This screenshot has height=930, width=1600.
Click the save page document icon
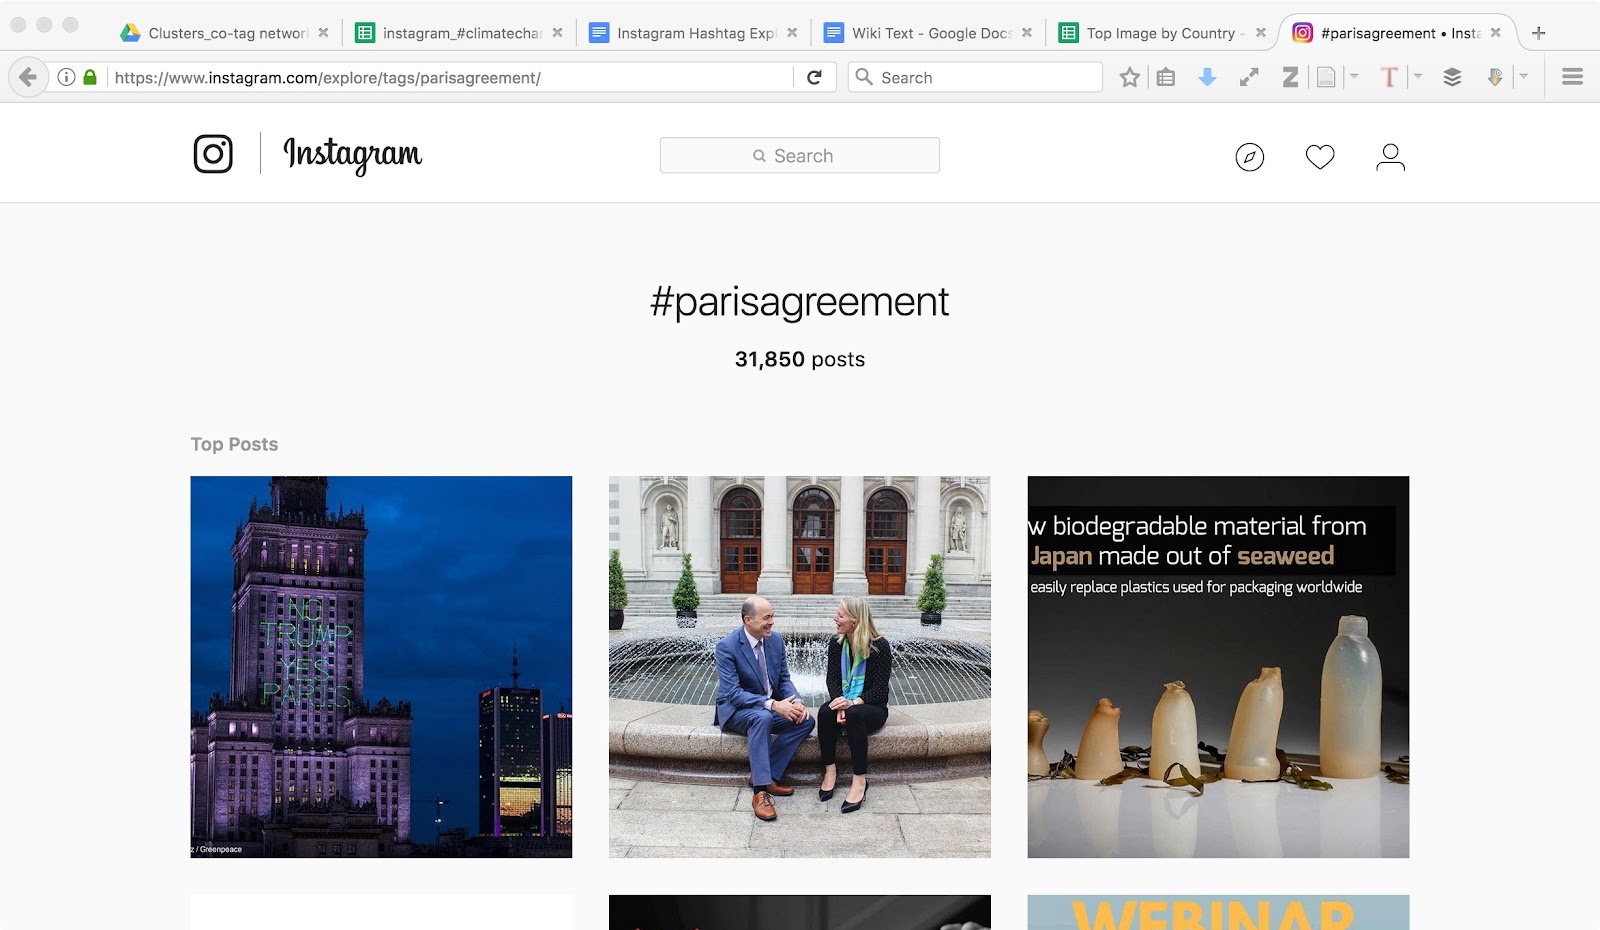point(1326,77)
